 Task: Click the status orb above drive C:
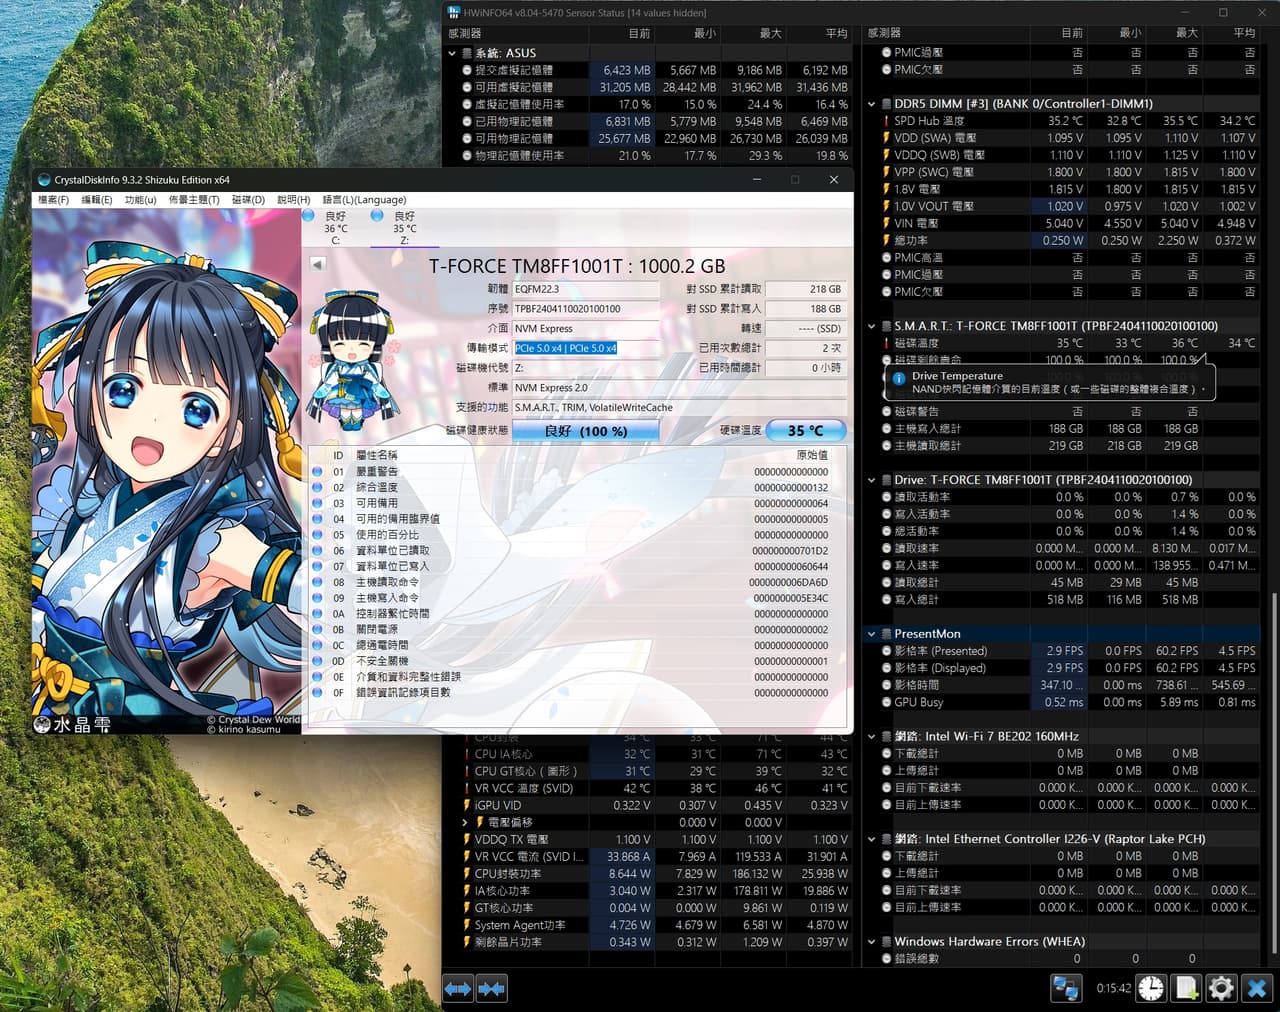tap(308, 215)
